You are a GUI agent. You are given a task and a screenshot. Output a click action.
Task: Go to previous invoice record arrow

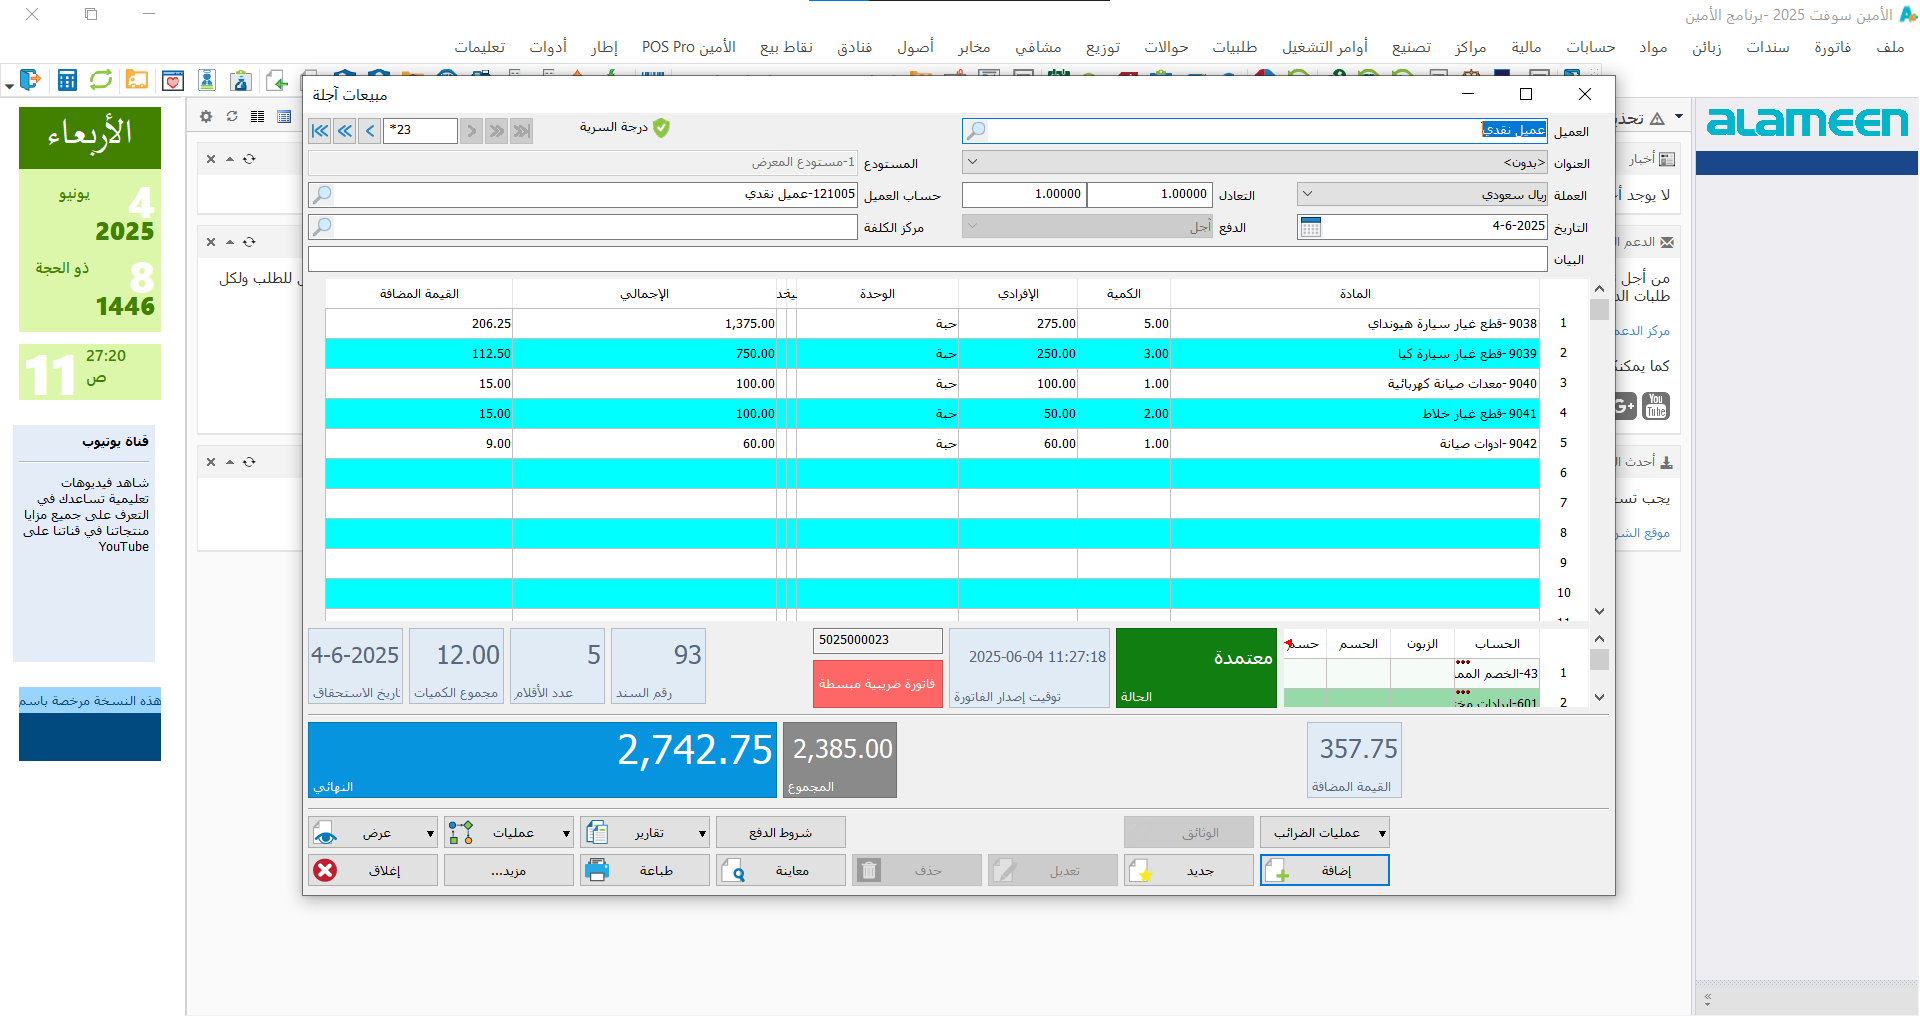pos(371,130)
